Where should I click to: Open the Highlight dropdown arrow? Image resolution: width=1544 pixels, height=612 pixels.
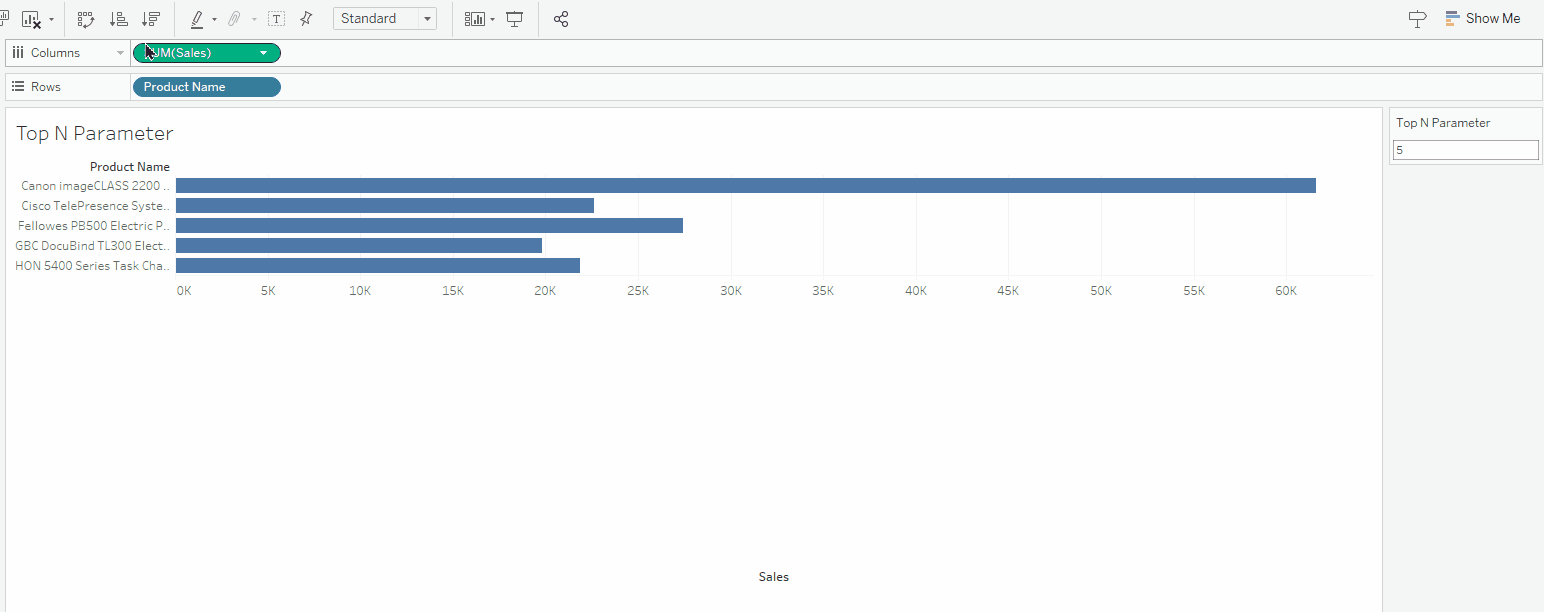(214, 19)
